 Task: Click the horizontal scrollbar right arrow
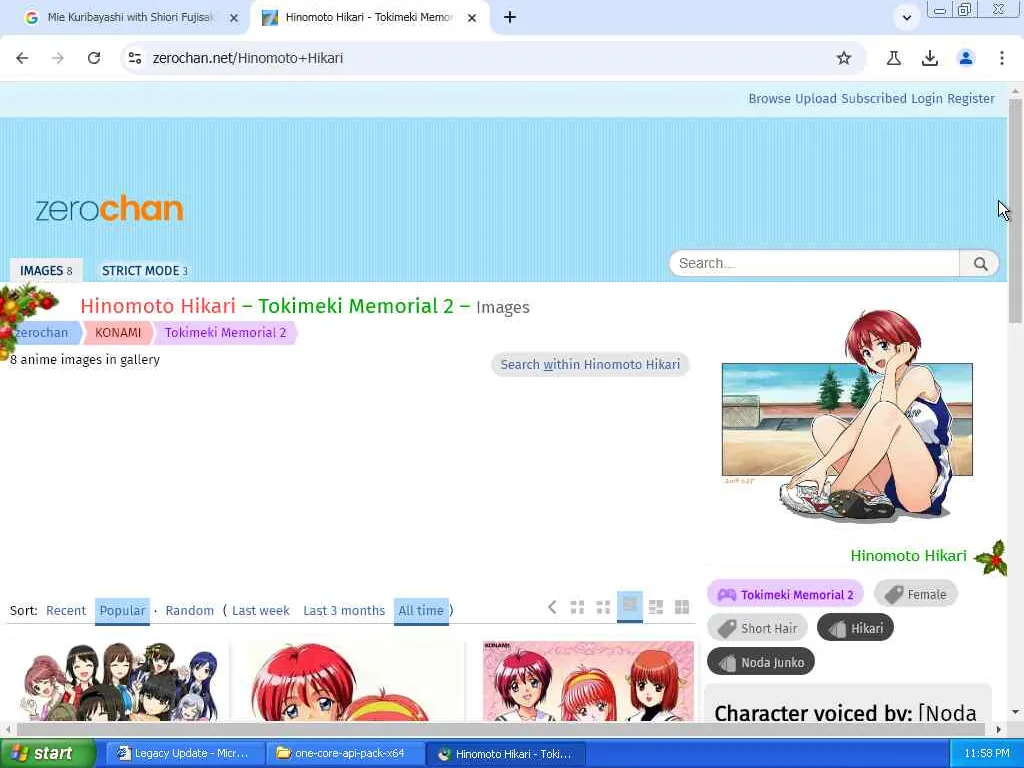(x=998, y=729)
